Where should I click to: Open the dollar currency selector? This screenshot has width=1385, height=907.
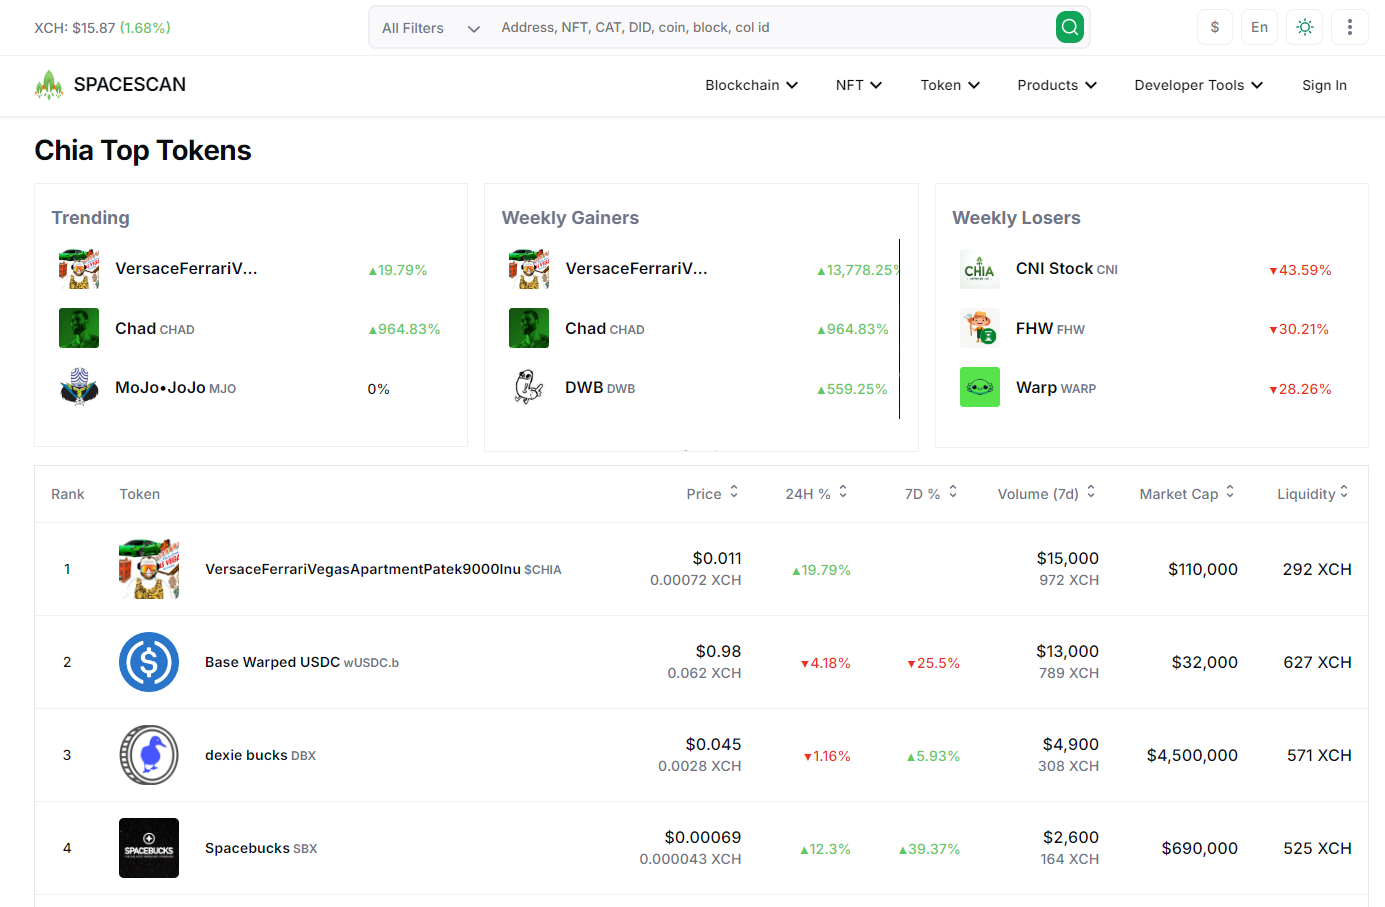tap(1214, 27)
